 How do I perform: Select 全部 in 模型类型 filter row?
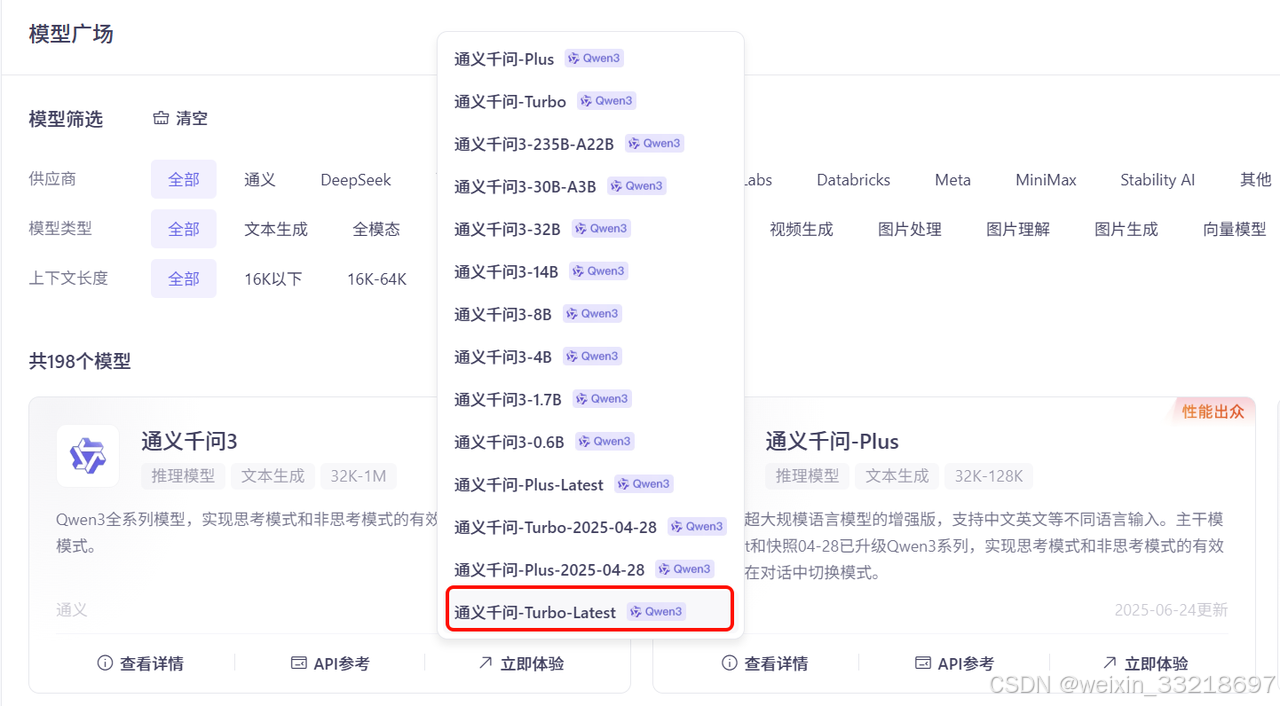184,229
